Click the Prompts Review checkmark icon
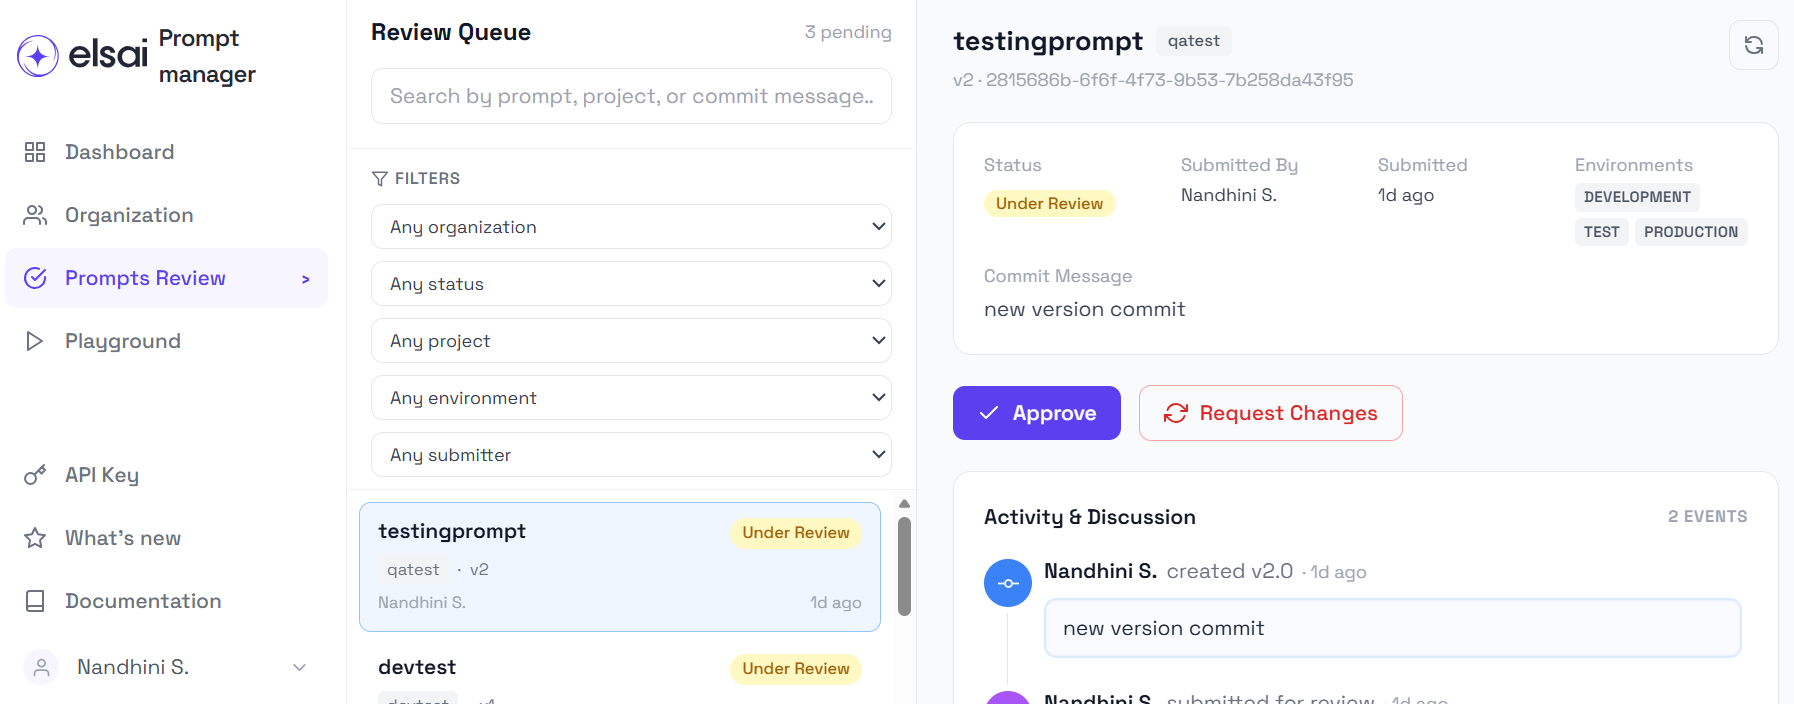The width and height of the screenshot is (1794, 704). [35, 278]
